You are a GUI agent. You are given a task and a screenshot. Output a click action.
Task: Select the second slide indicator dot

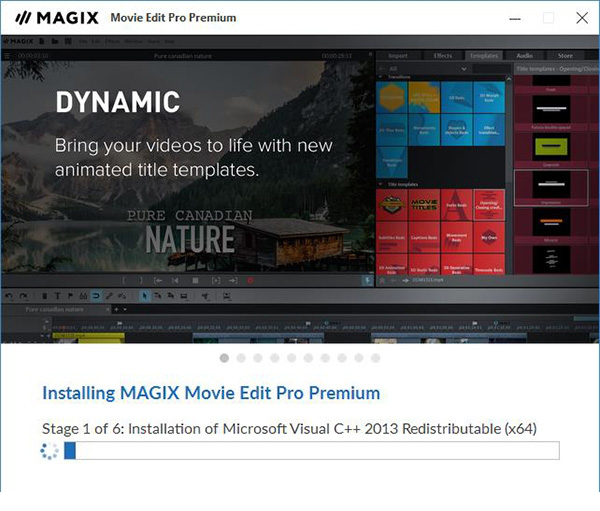(x=241, y=358)
